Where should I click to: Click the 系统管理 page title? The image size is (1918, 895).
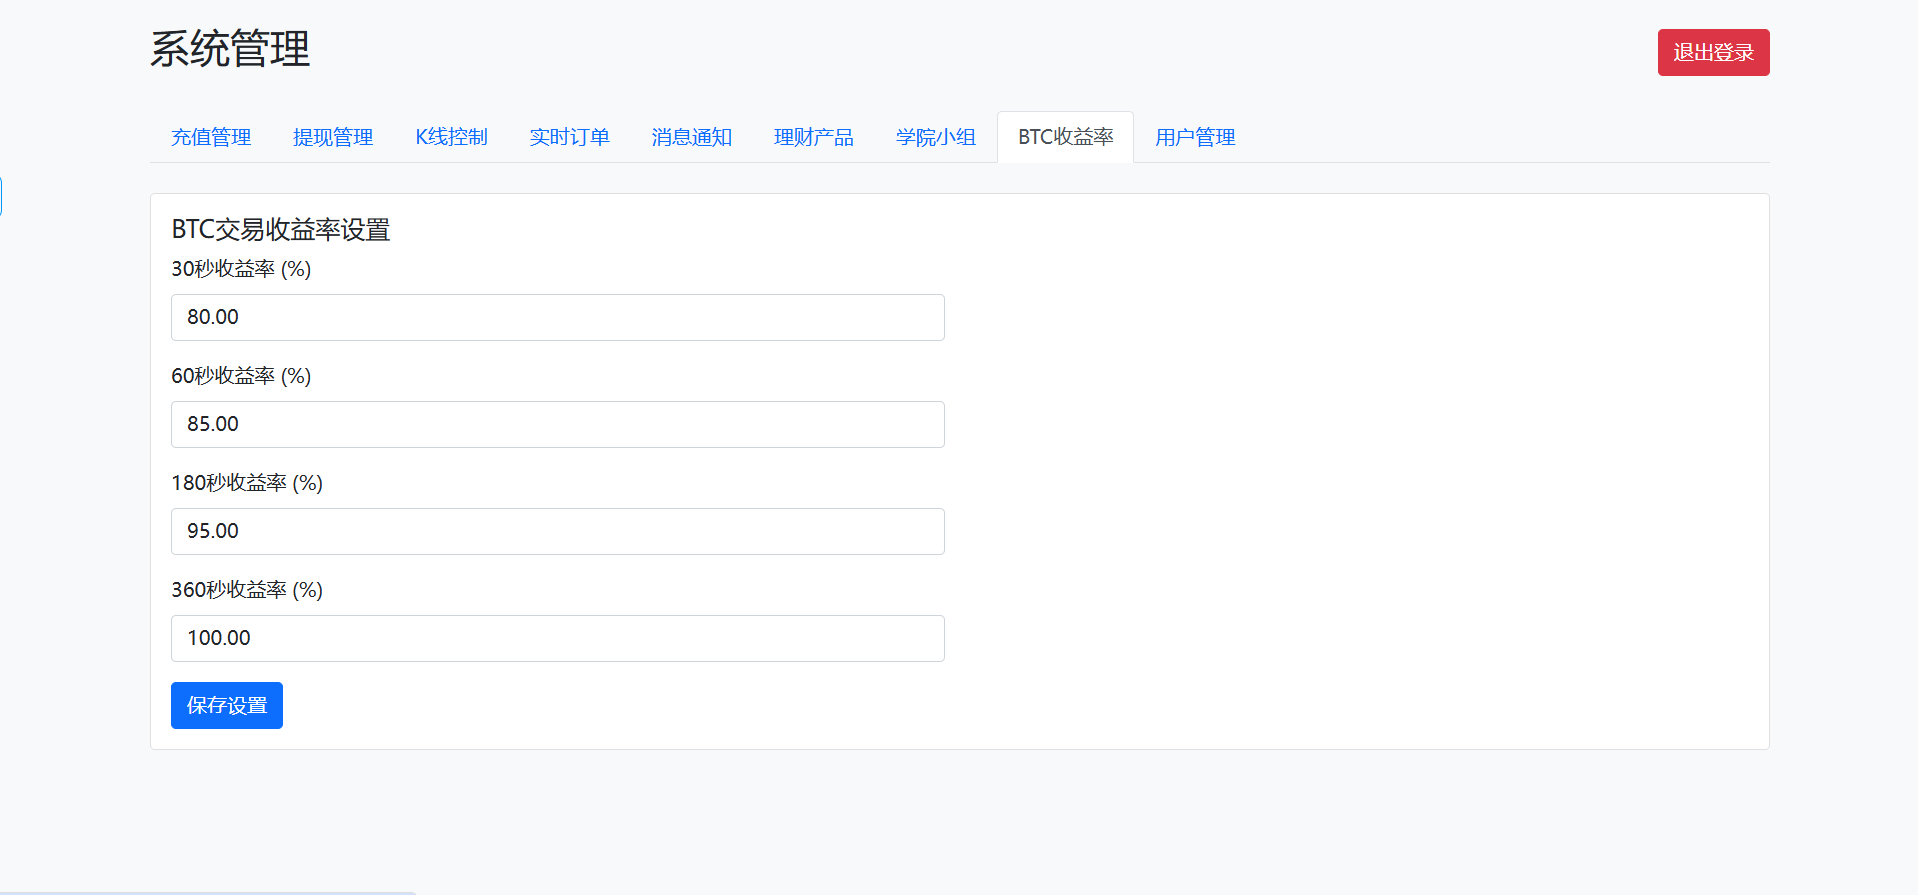pyautogui.click(x=230, y=49)
